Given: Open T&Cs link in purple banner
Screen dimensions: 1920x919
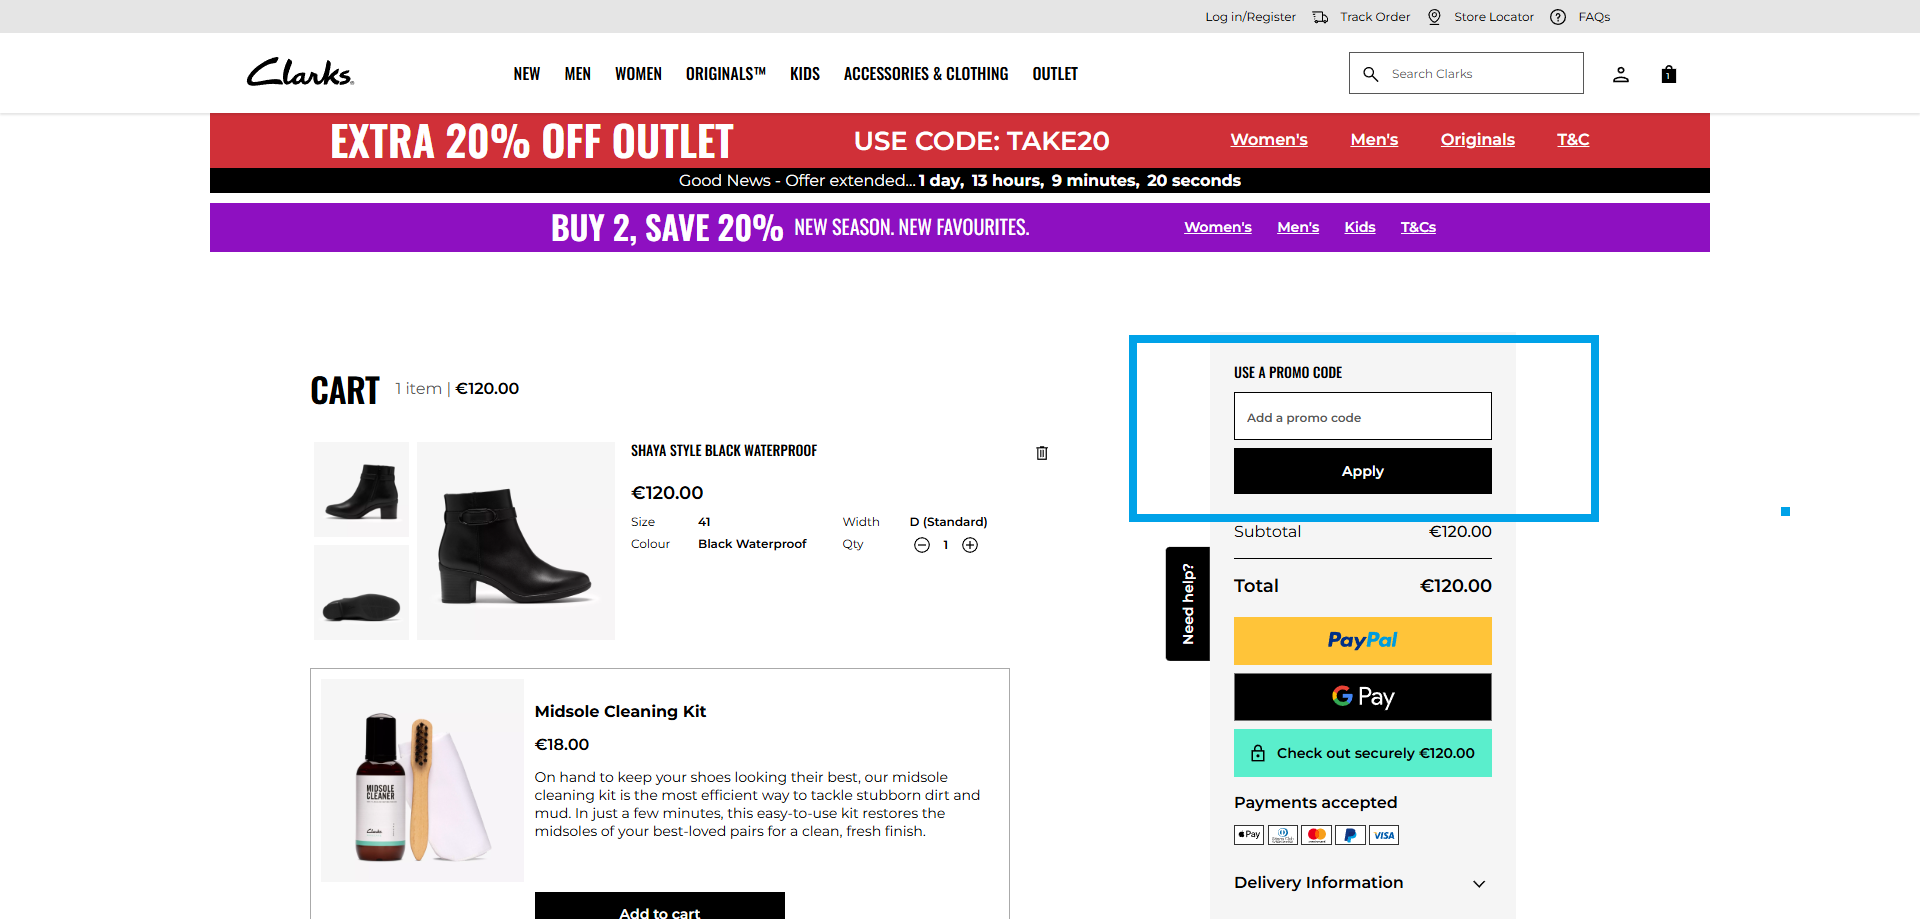Looking at the screenshot, I should point(1418,227).
